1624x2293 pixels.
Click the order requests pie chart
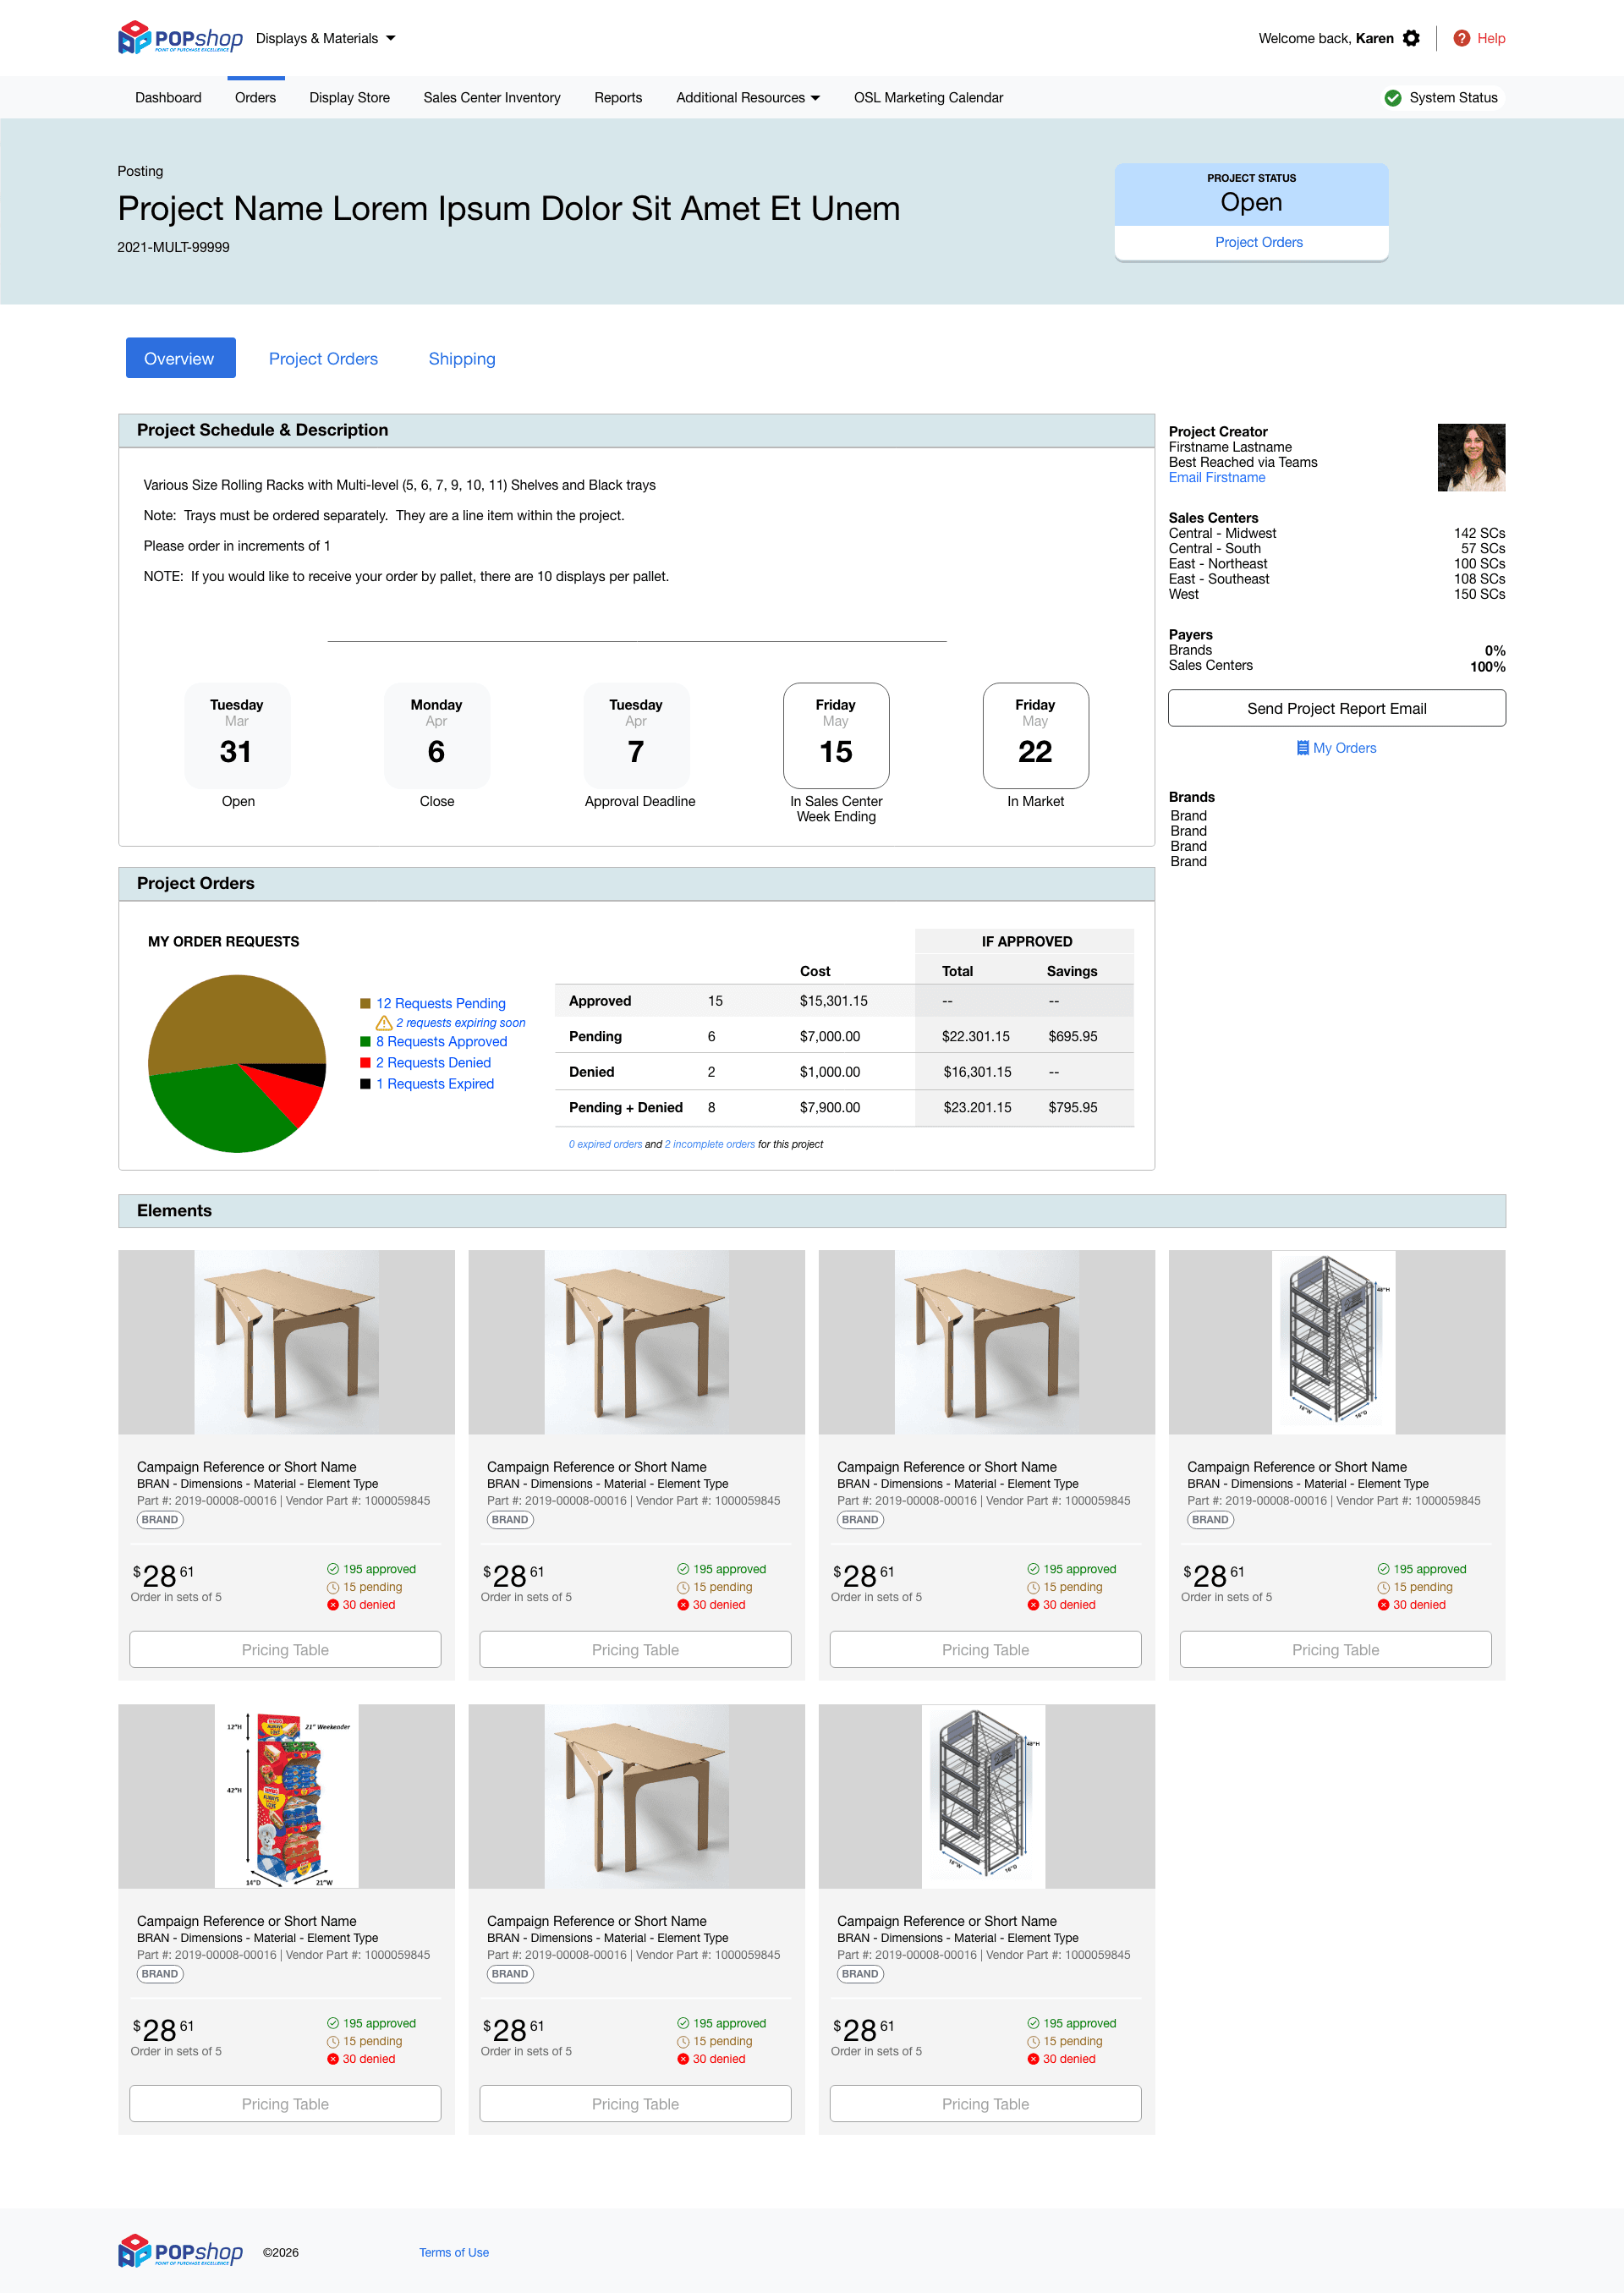coord(237,1064)
